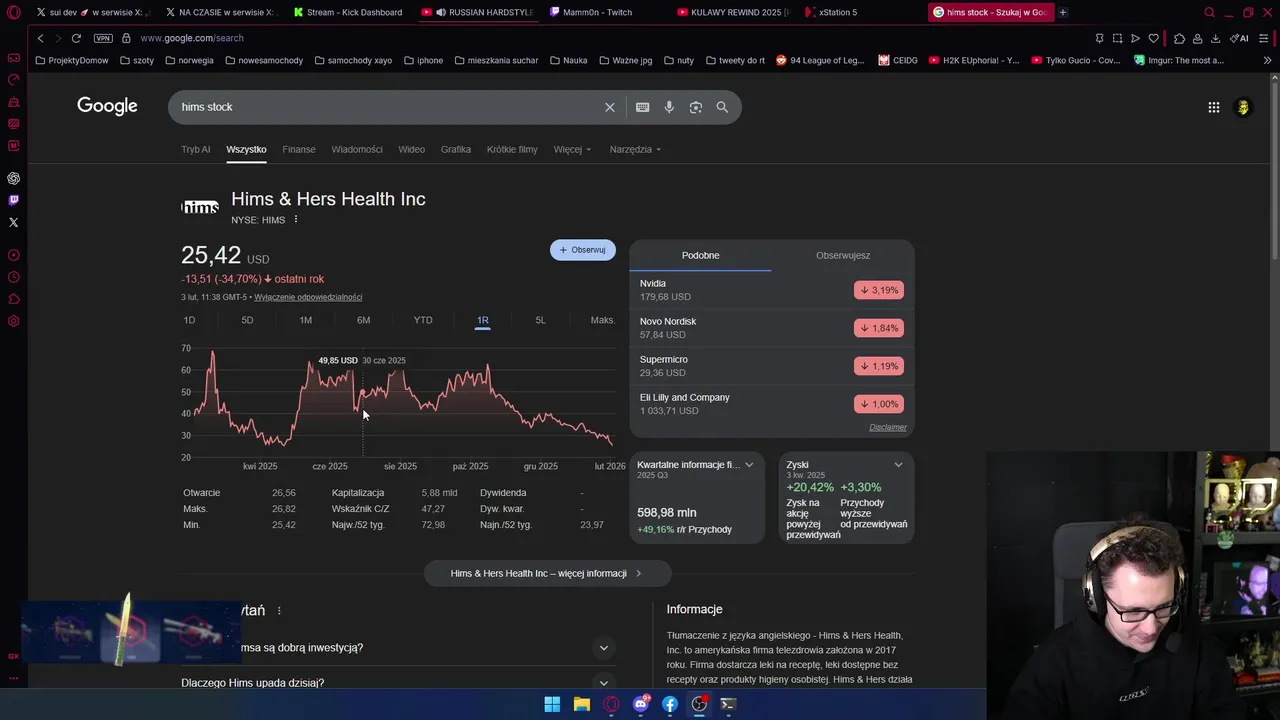Switch to Krótkie filmy search tab
Viewport: 1280px width, 720px height.
512,149
